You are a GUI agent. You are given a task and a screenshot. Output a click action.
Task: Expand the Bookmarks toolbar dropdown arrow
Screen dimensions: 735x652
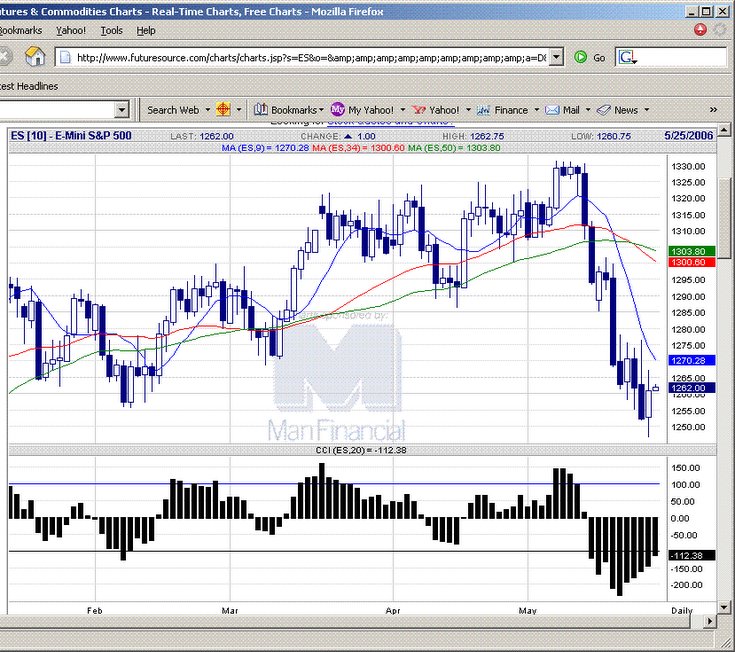tap(321, 110)
